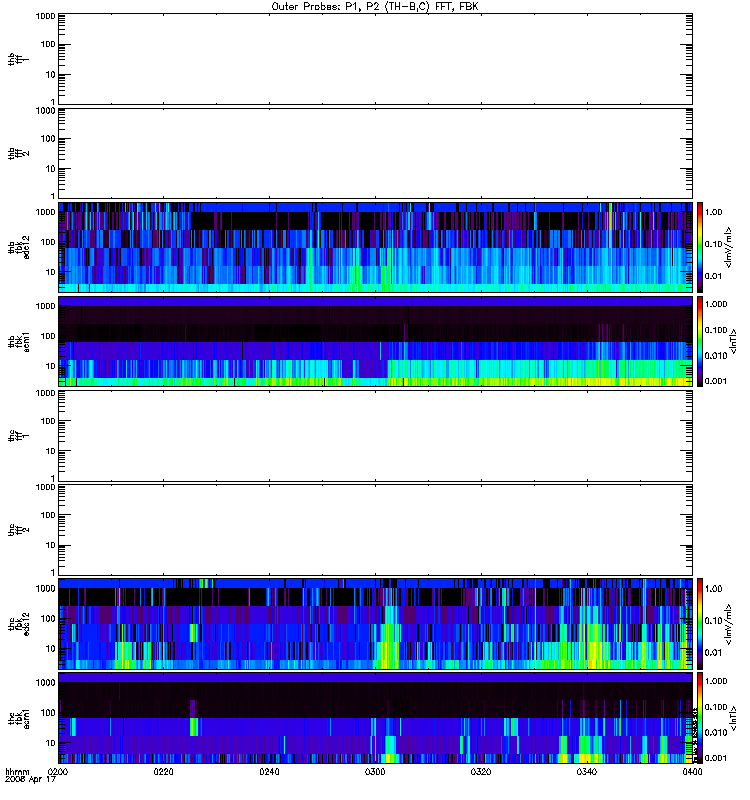Screen dimensions: 750x800
Task: Click the 'thb fff 2' y-axis title
Action: coord(18,153)
